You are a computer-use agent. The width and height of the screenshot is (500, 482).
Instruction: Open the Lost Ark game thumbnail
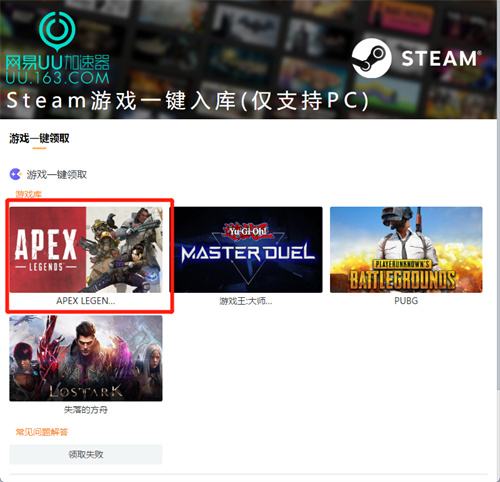(86, 358)
